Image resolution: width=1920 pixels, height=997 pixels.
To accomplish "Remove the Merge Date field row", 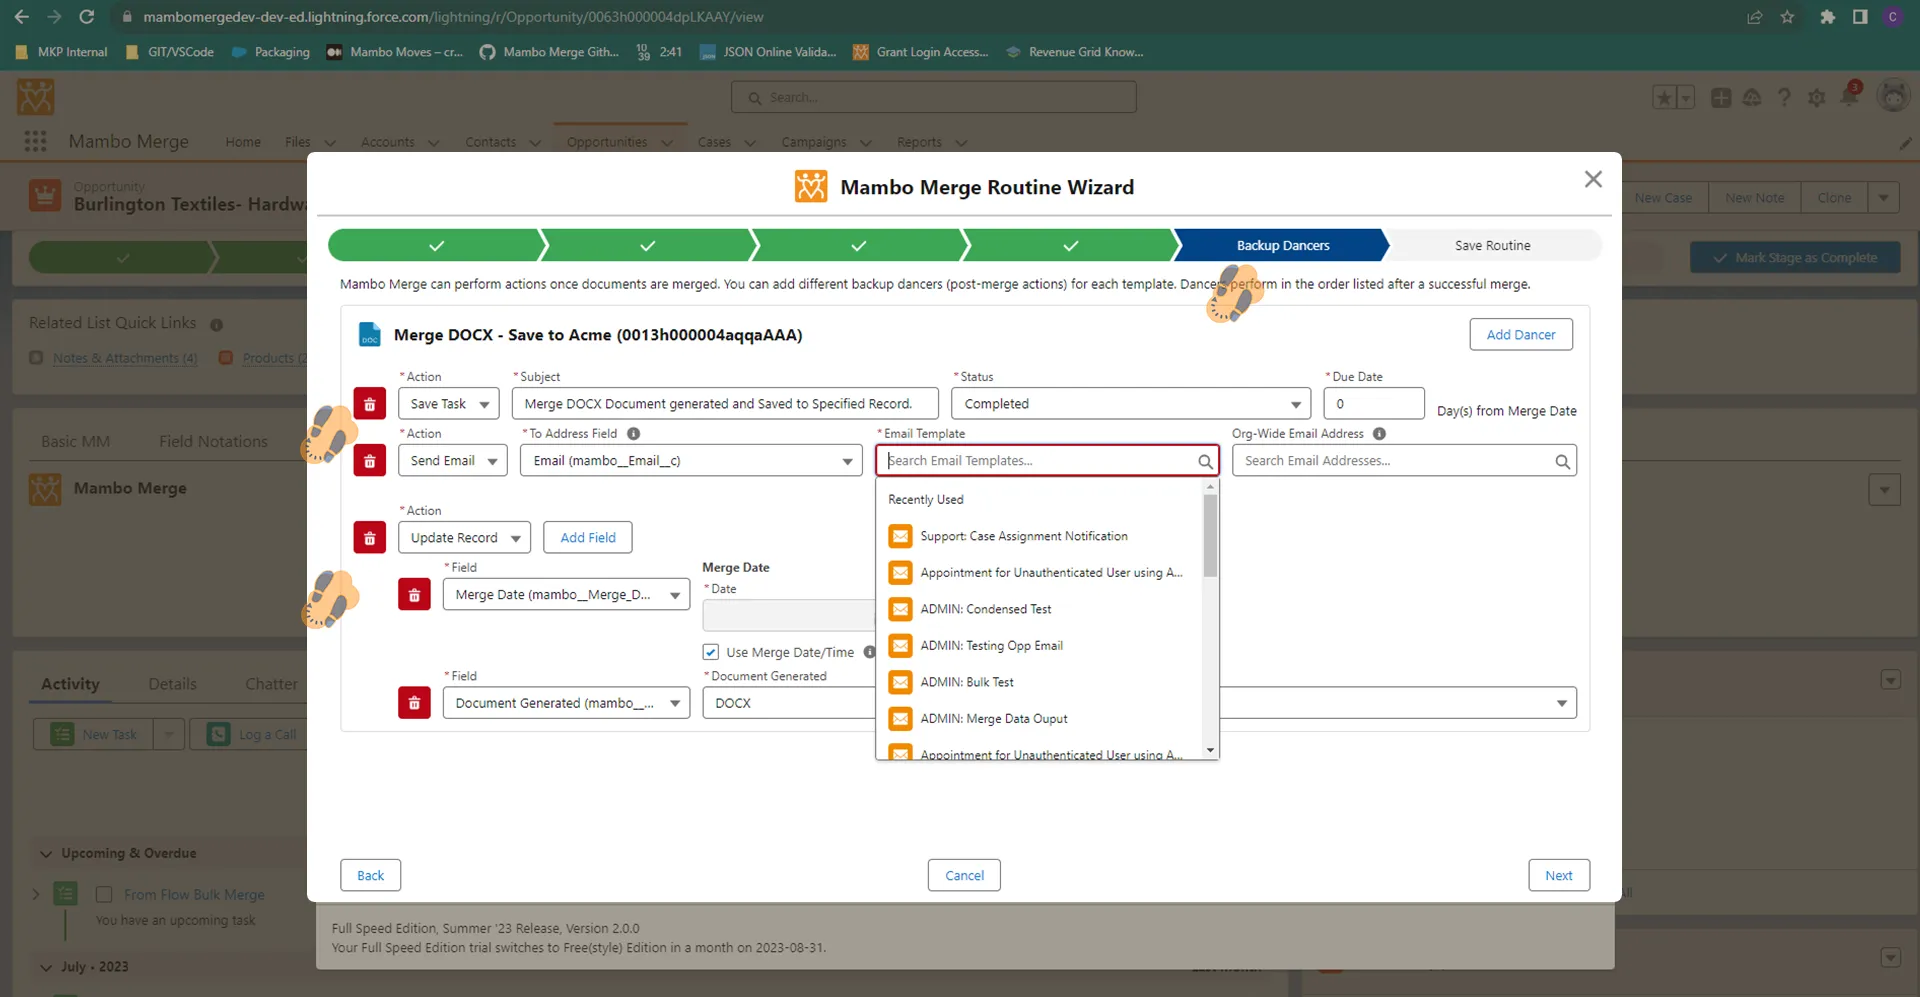I will [414, 595].
